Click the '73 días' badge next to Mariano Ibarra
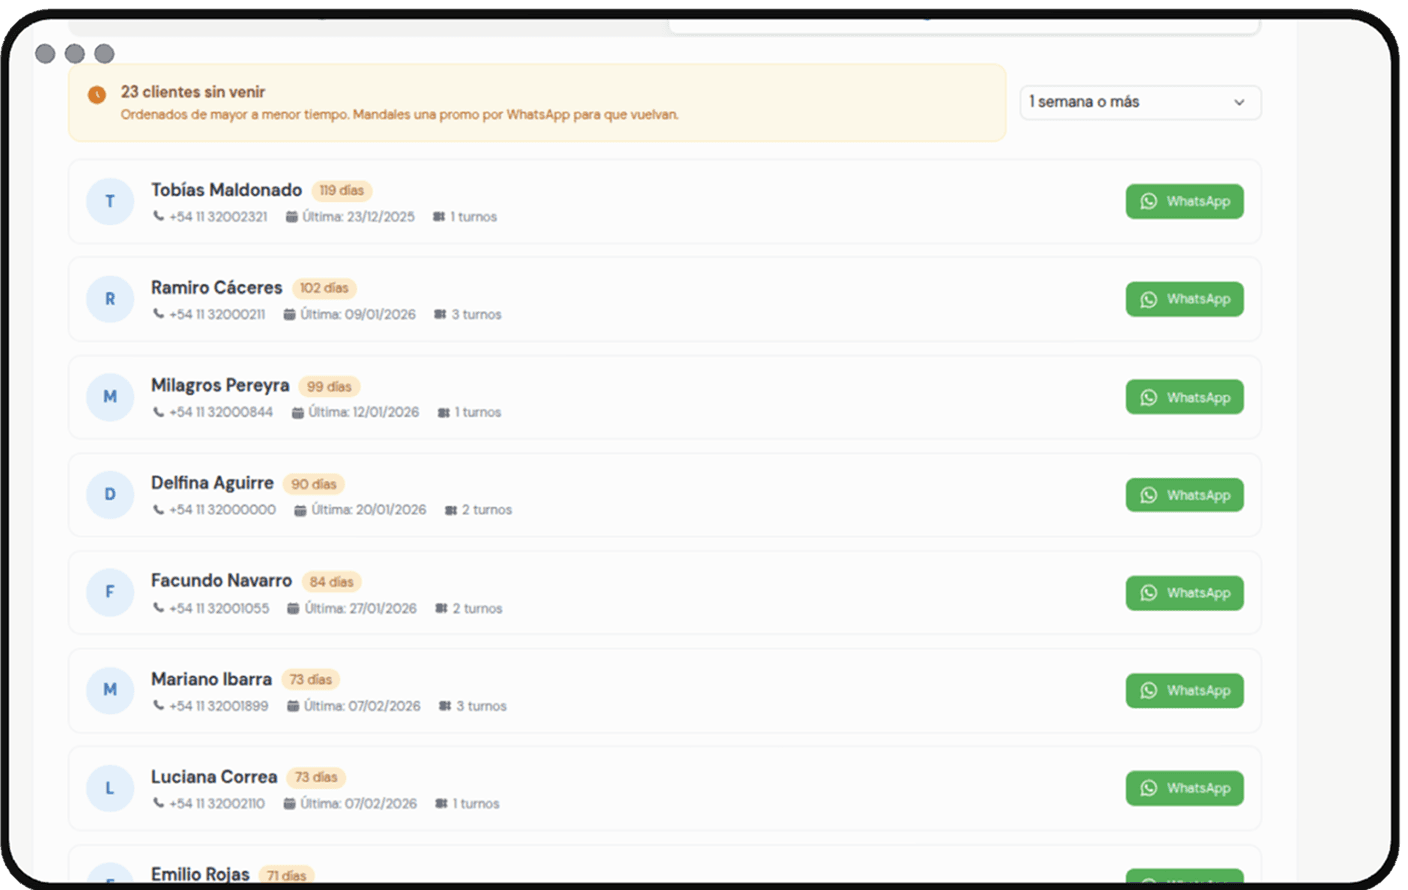This screenshot has height=890, width=1408. point(311,679)
